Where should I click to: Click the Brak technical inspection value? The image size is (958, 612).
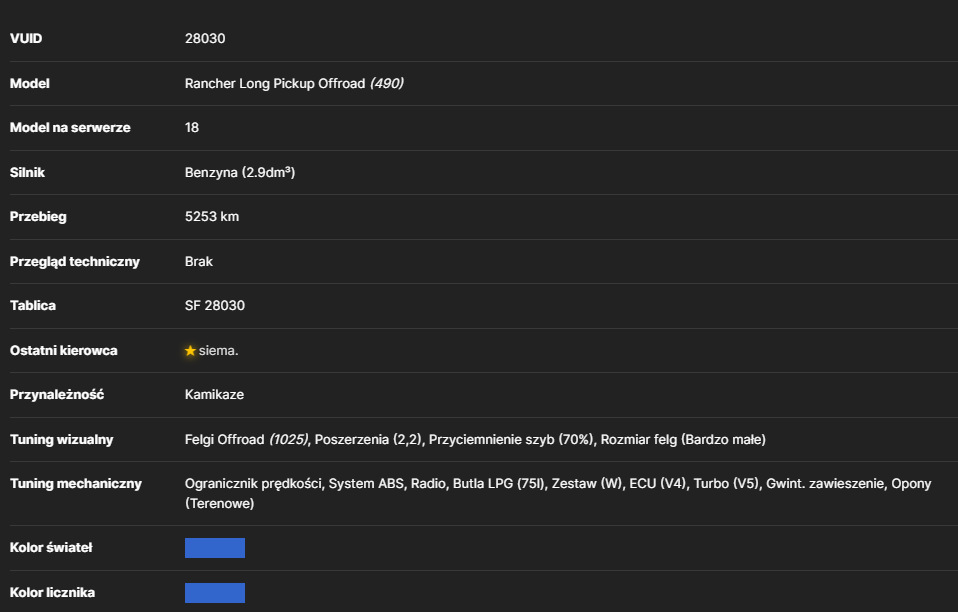[x=199, y=261]
